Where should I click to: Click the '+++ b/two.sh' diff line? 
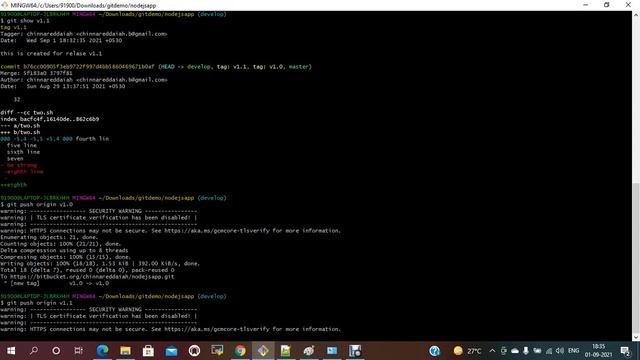coord(20,132)
